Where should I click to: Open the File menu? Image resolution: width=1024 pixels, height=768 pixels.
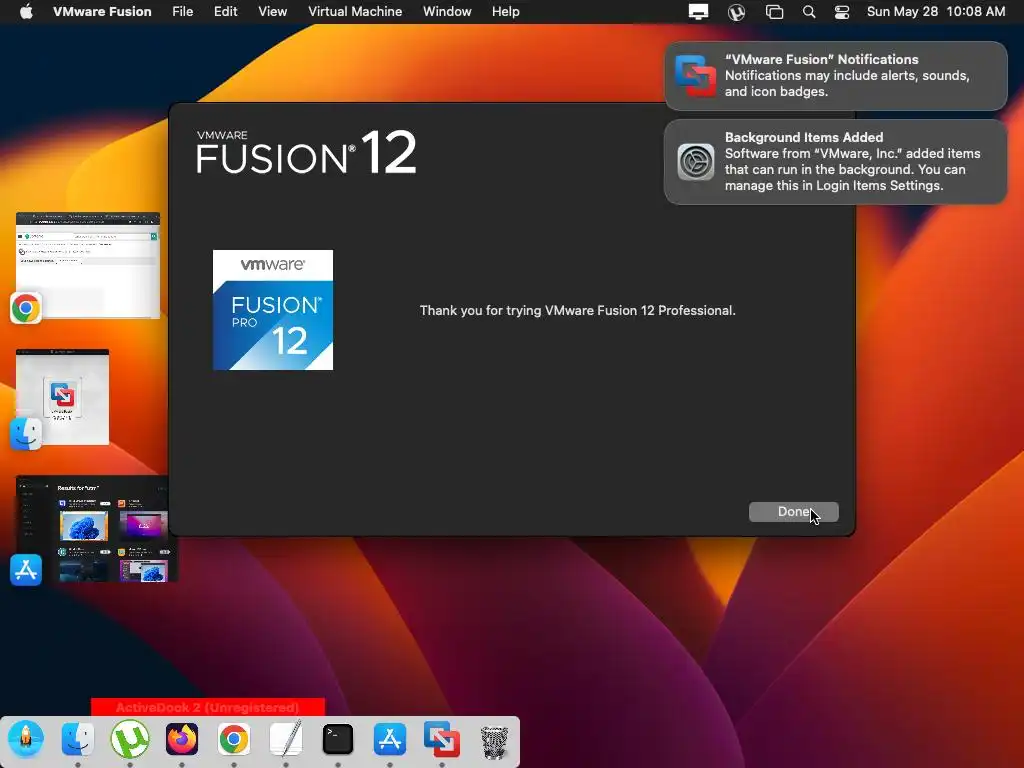coord(182,12)
